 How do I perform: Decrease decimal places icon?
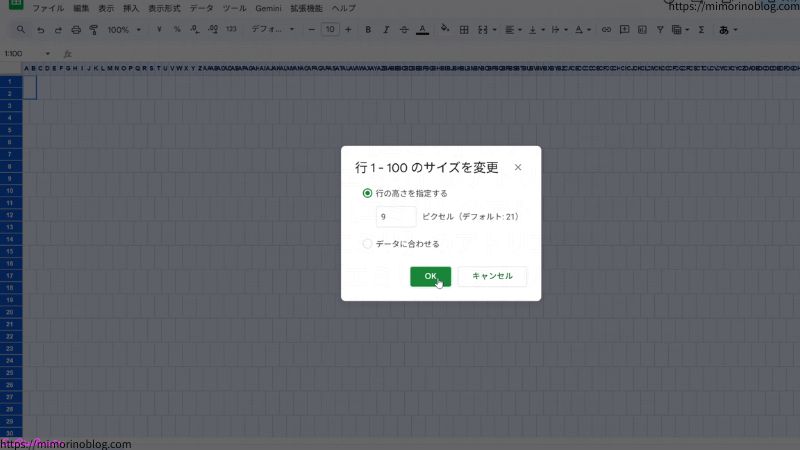pos(195,30)
